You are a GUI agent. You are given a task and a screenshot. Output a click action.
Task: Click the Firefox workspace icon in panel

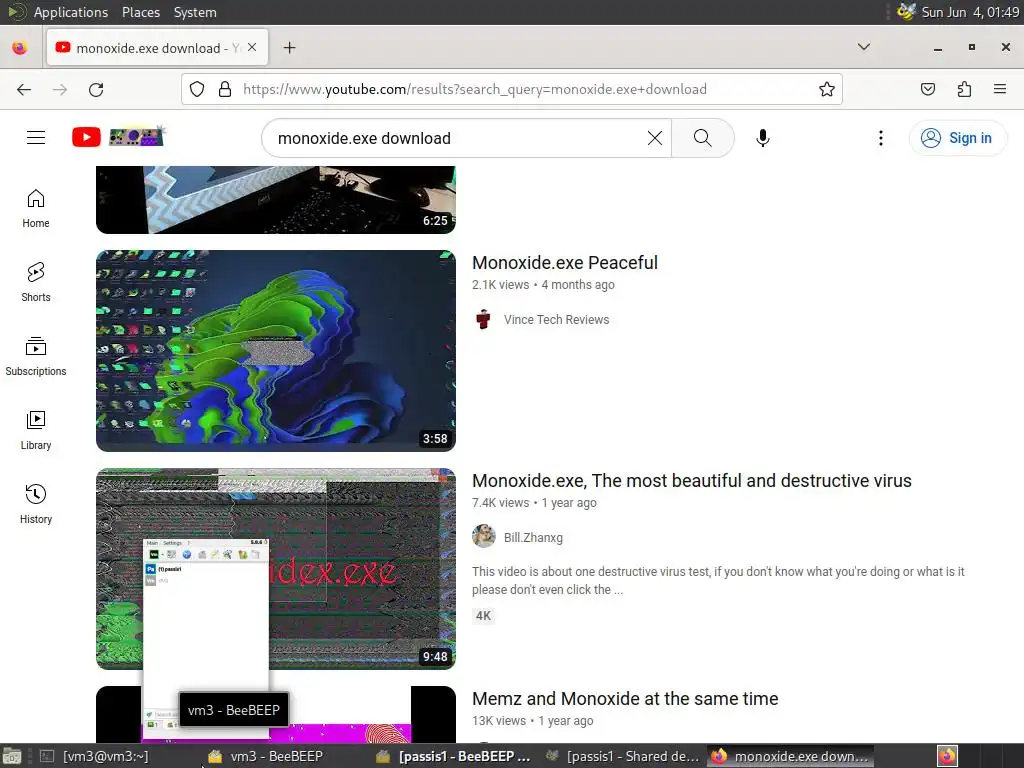point(947,756)
